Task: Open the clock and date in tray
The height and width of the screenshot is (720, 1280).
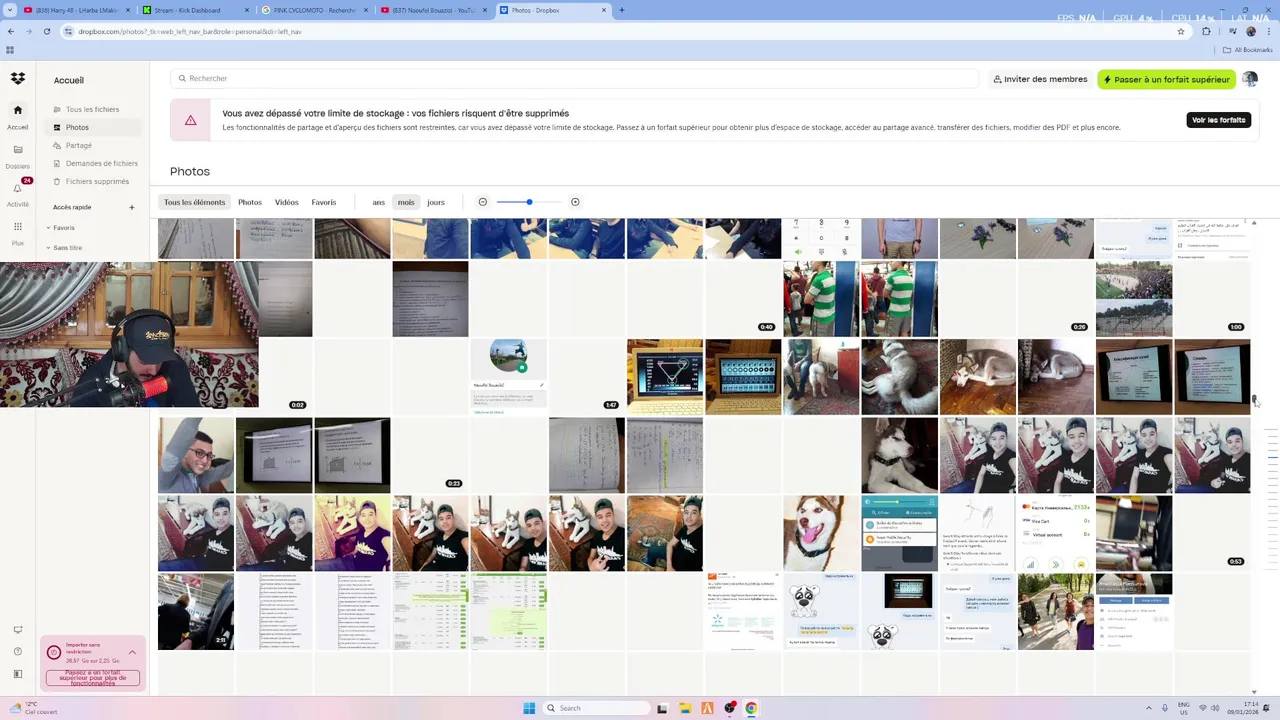Action: click(x=1241, y=708)
